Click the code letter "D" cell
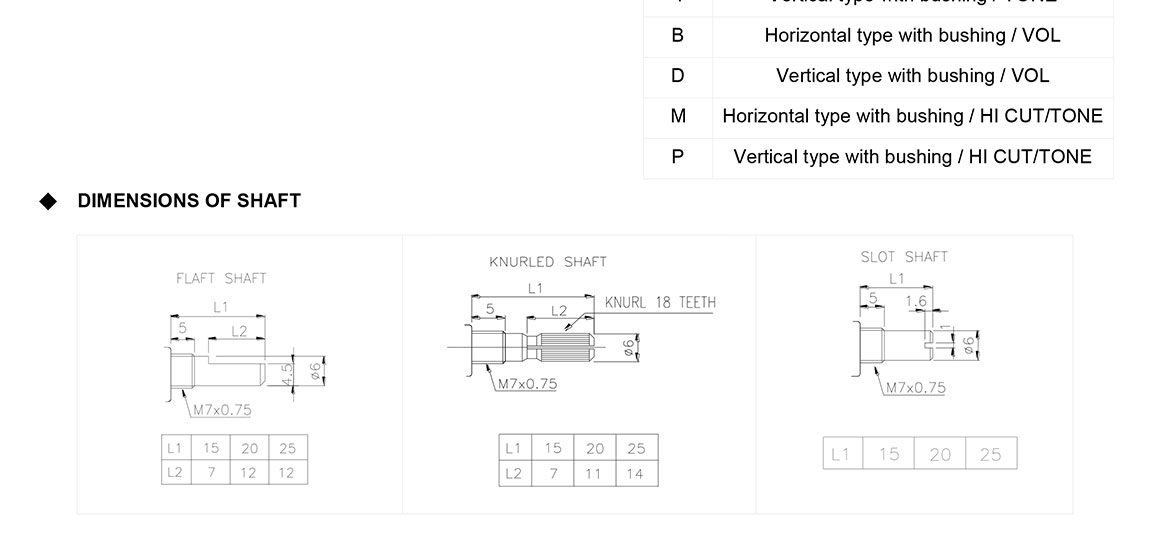The image size is (1150, 542). pyautogui.click(x=678, y=76)
